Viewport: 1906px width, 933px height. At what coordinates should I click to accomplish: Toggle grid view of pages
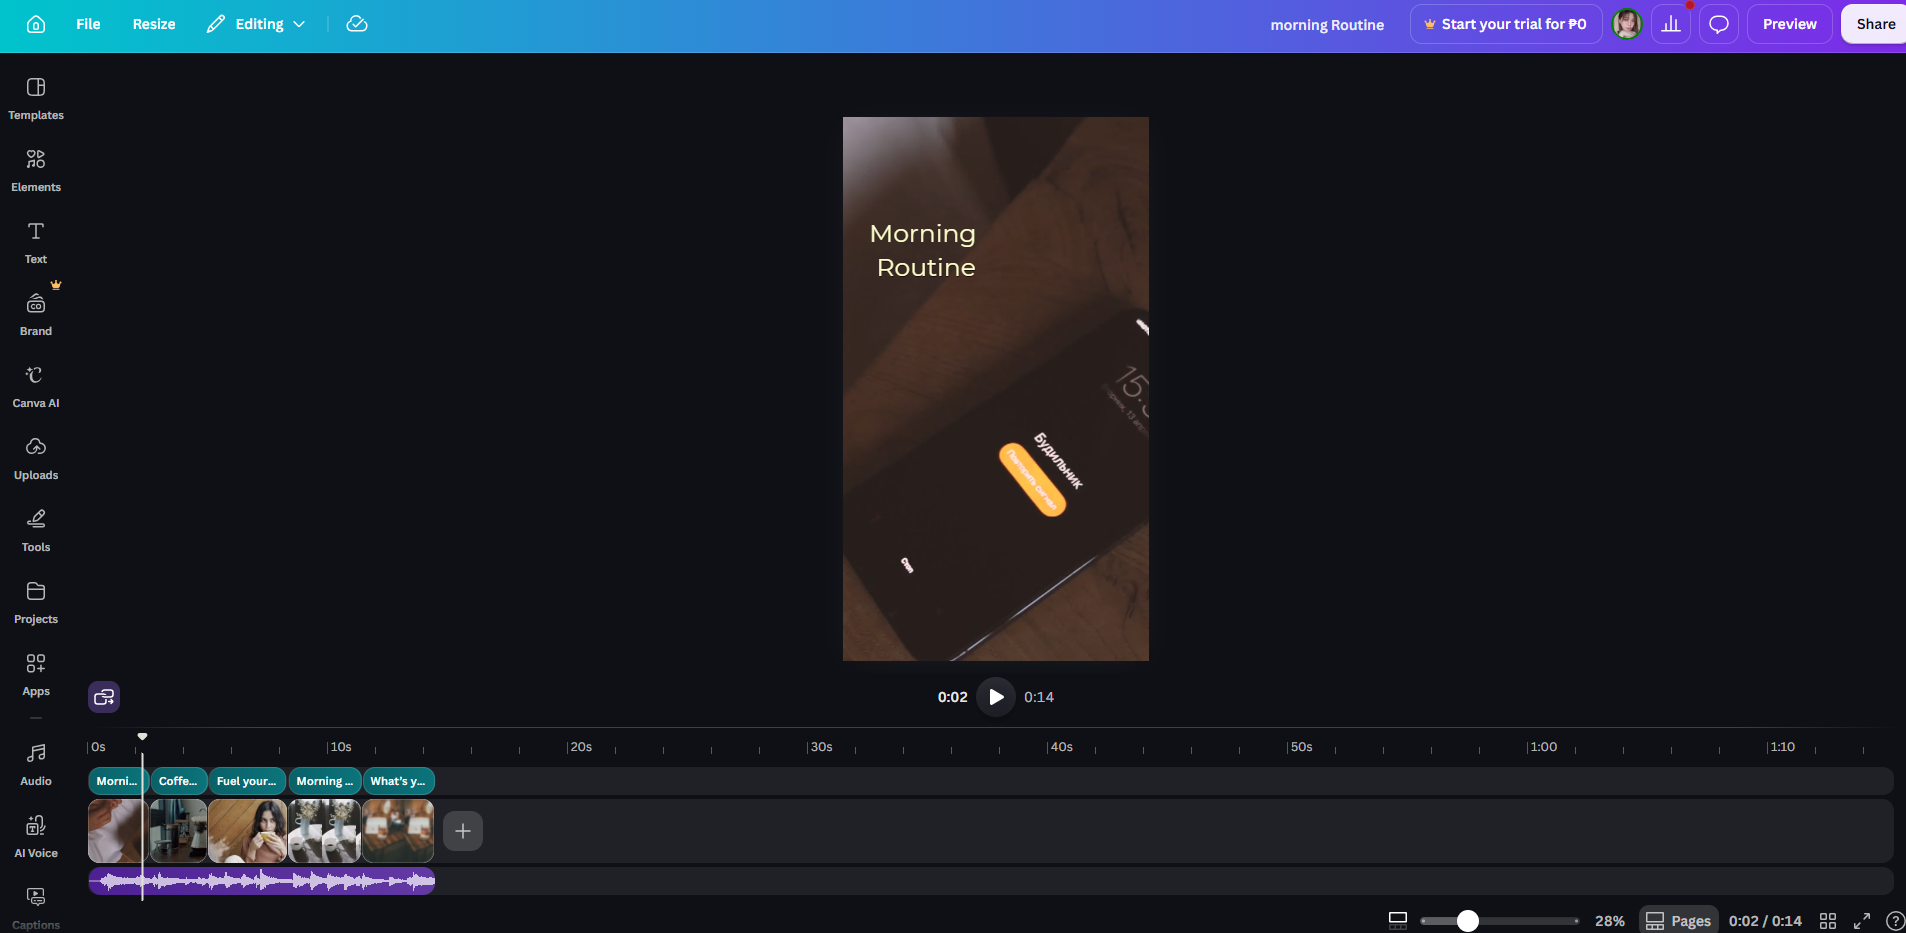coord(1828,921)
